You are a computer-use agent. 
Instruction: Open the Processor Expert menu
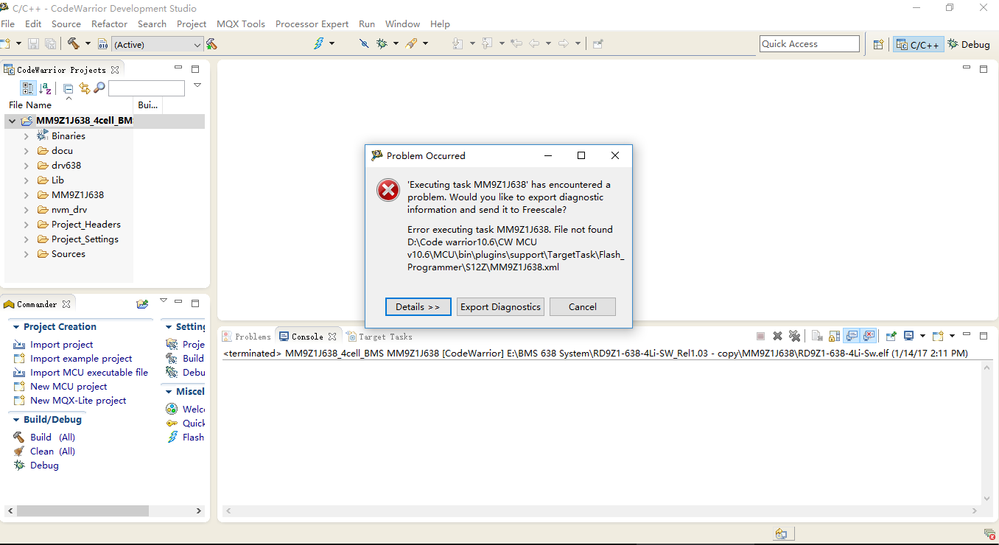312,24
